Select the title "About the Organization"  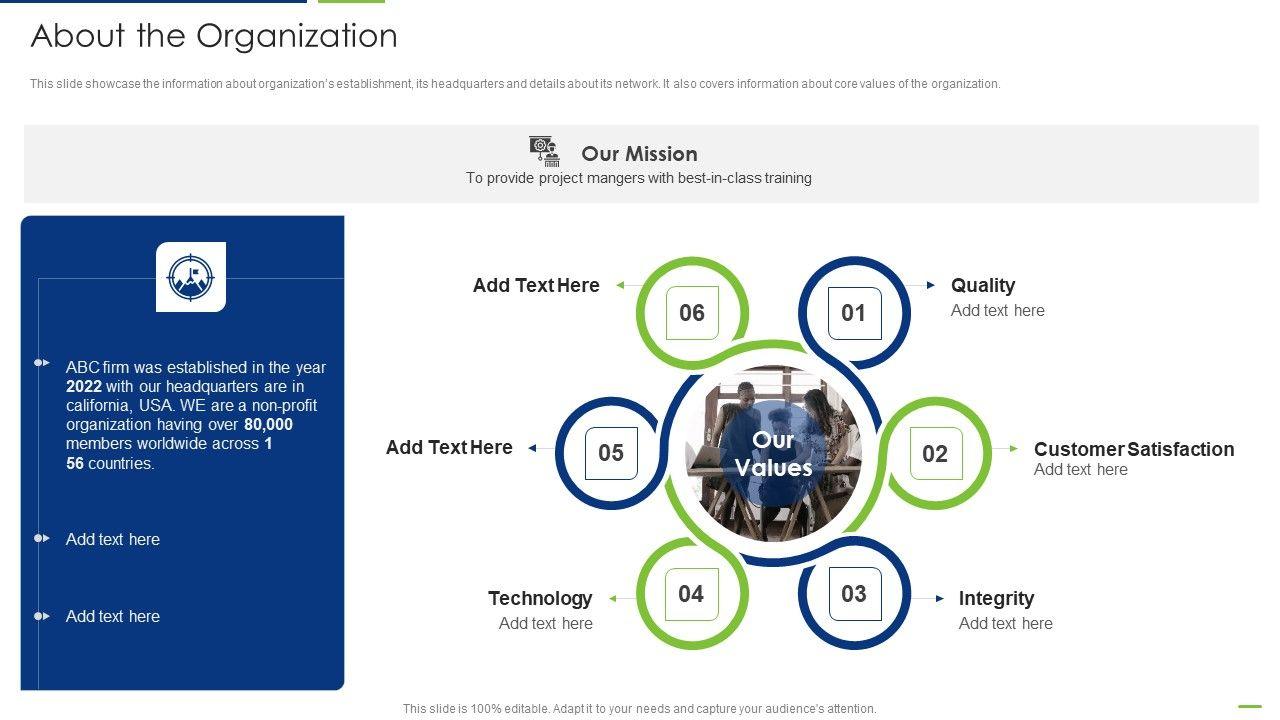tap(214, 36)
